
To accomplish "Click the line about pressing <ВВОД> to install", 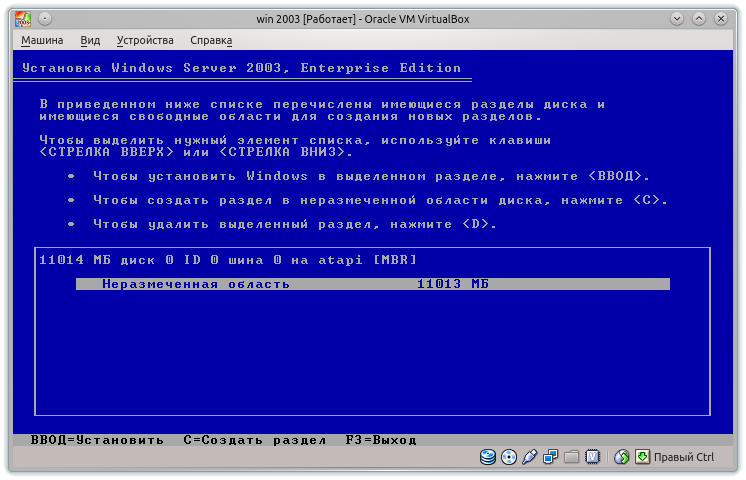I will tap(371, 176).
